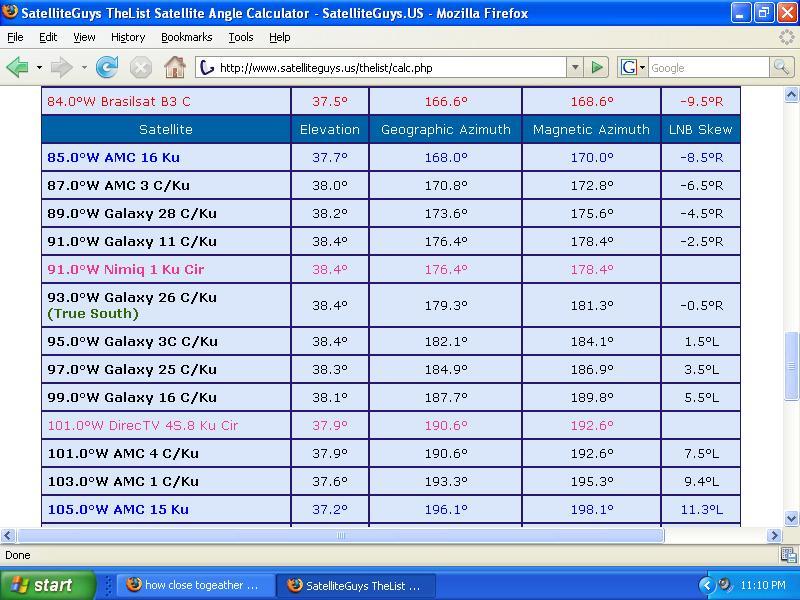Click the horizontal scrollbar thumb
Image resolution: width=800 pixels, height=600 pixels.
341,535
